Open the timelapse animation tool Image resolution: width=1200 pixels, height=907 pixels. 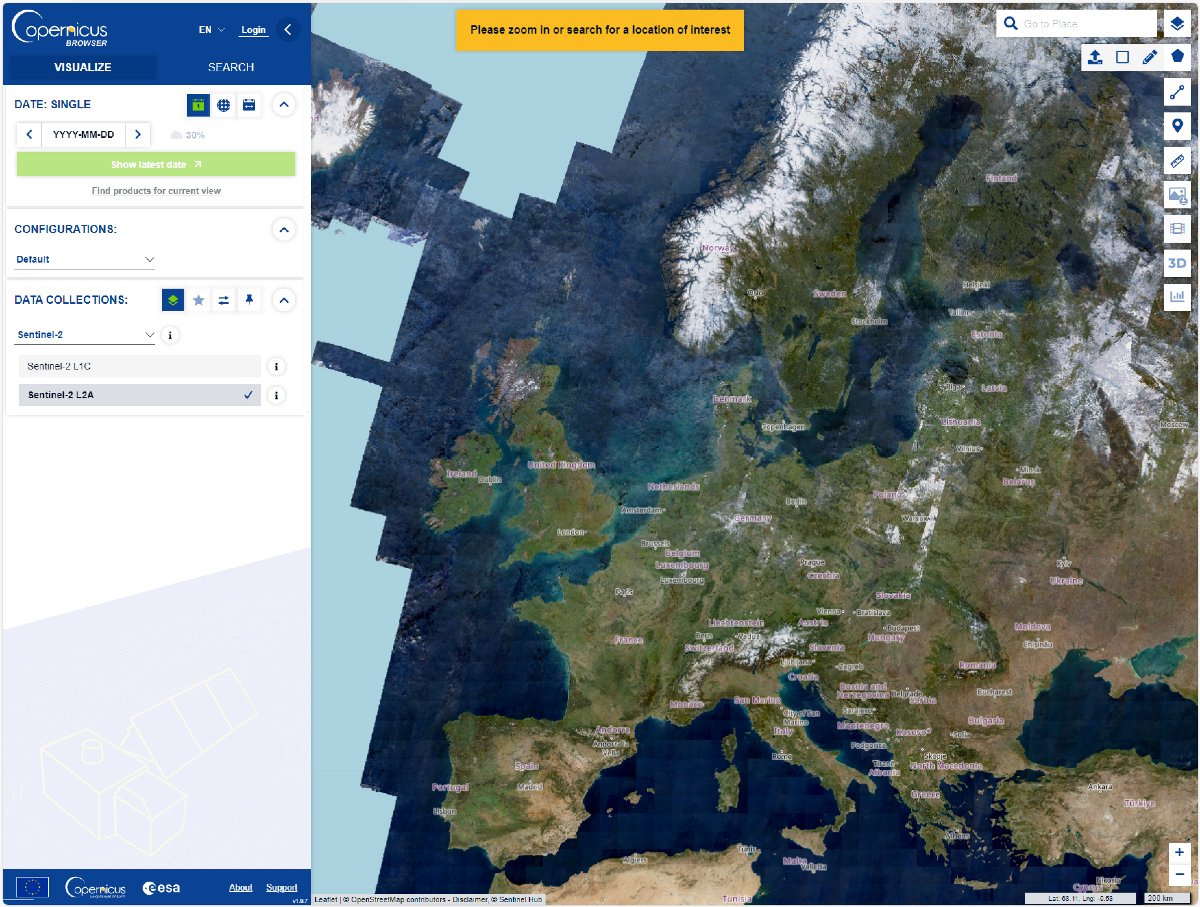click(x=1178, y=229)
